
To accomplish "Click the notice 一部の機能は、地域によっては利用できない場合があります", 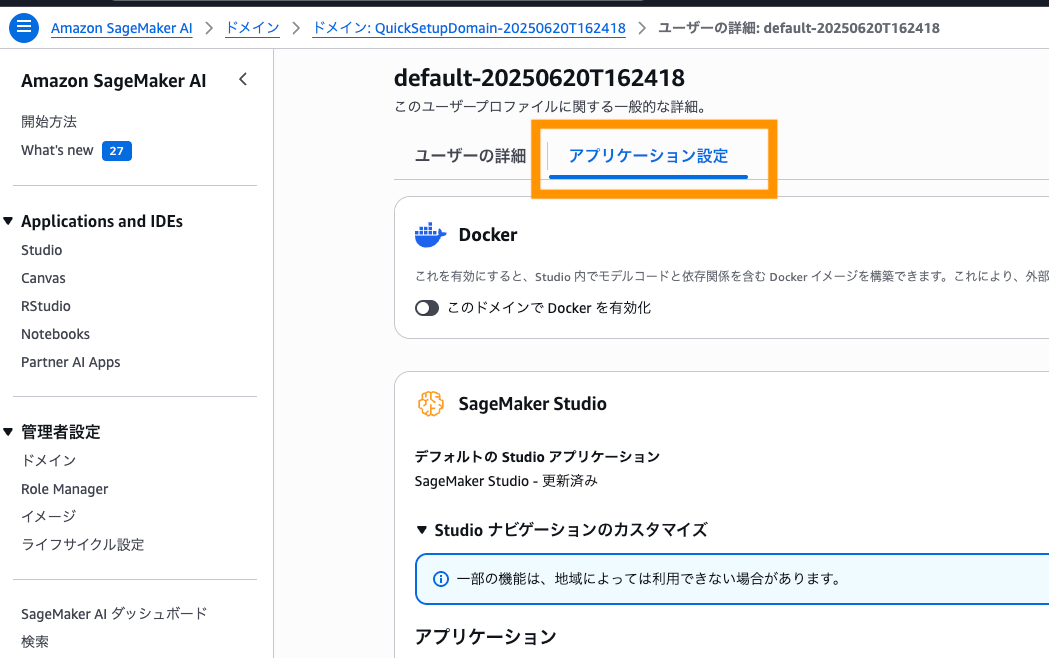I will tap(648, 579).
